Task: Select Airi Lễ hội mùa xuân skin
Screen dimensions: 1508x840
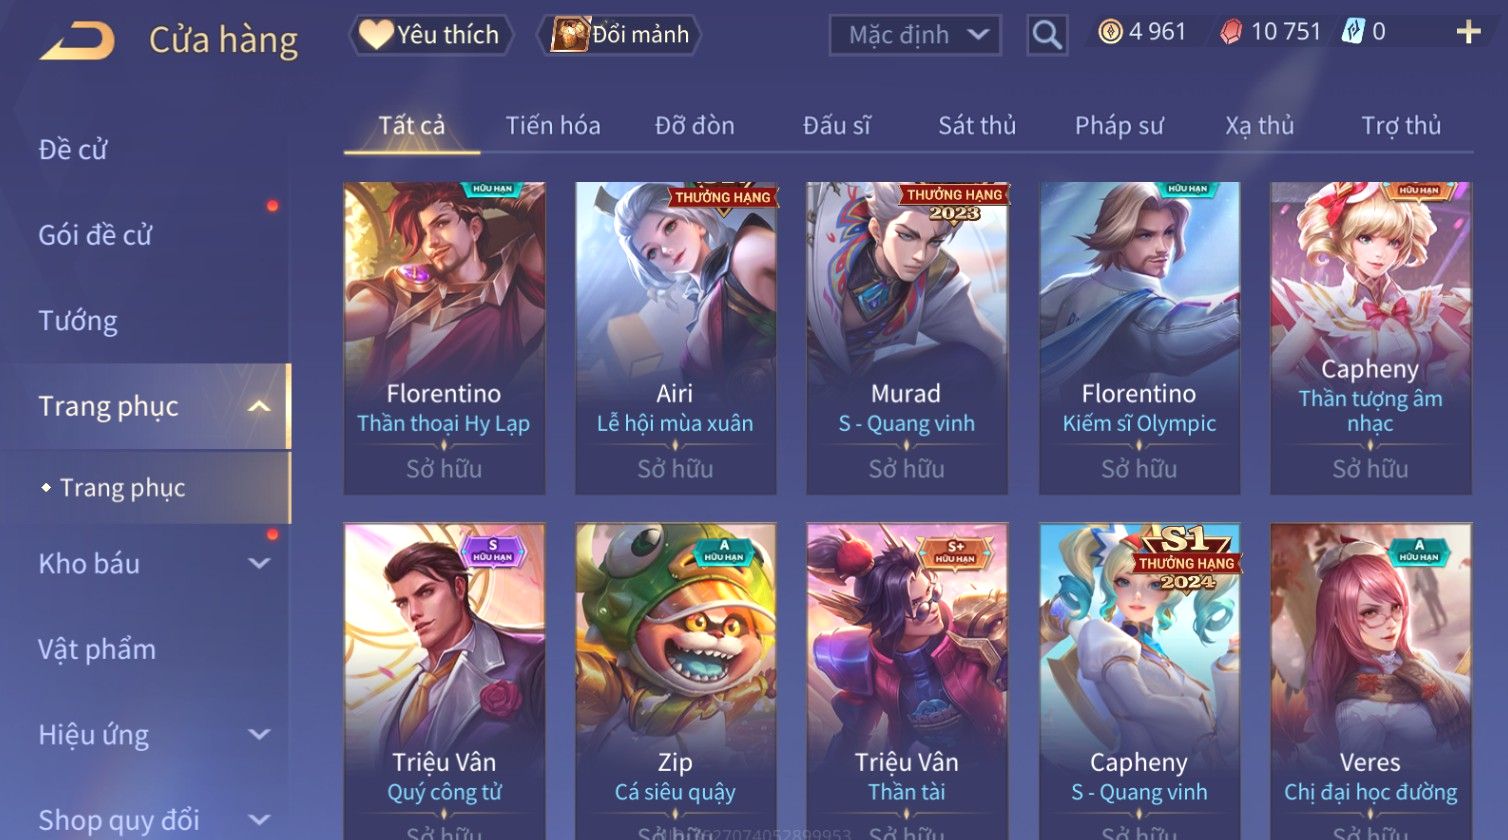Action: tap(675, 338)
